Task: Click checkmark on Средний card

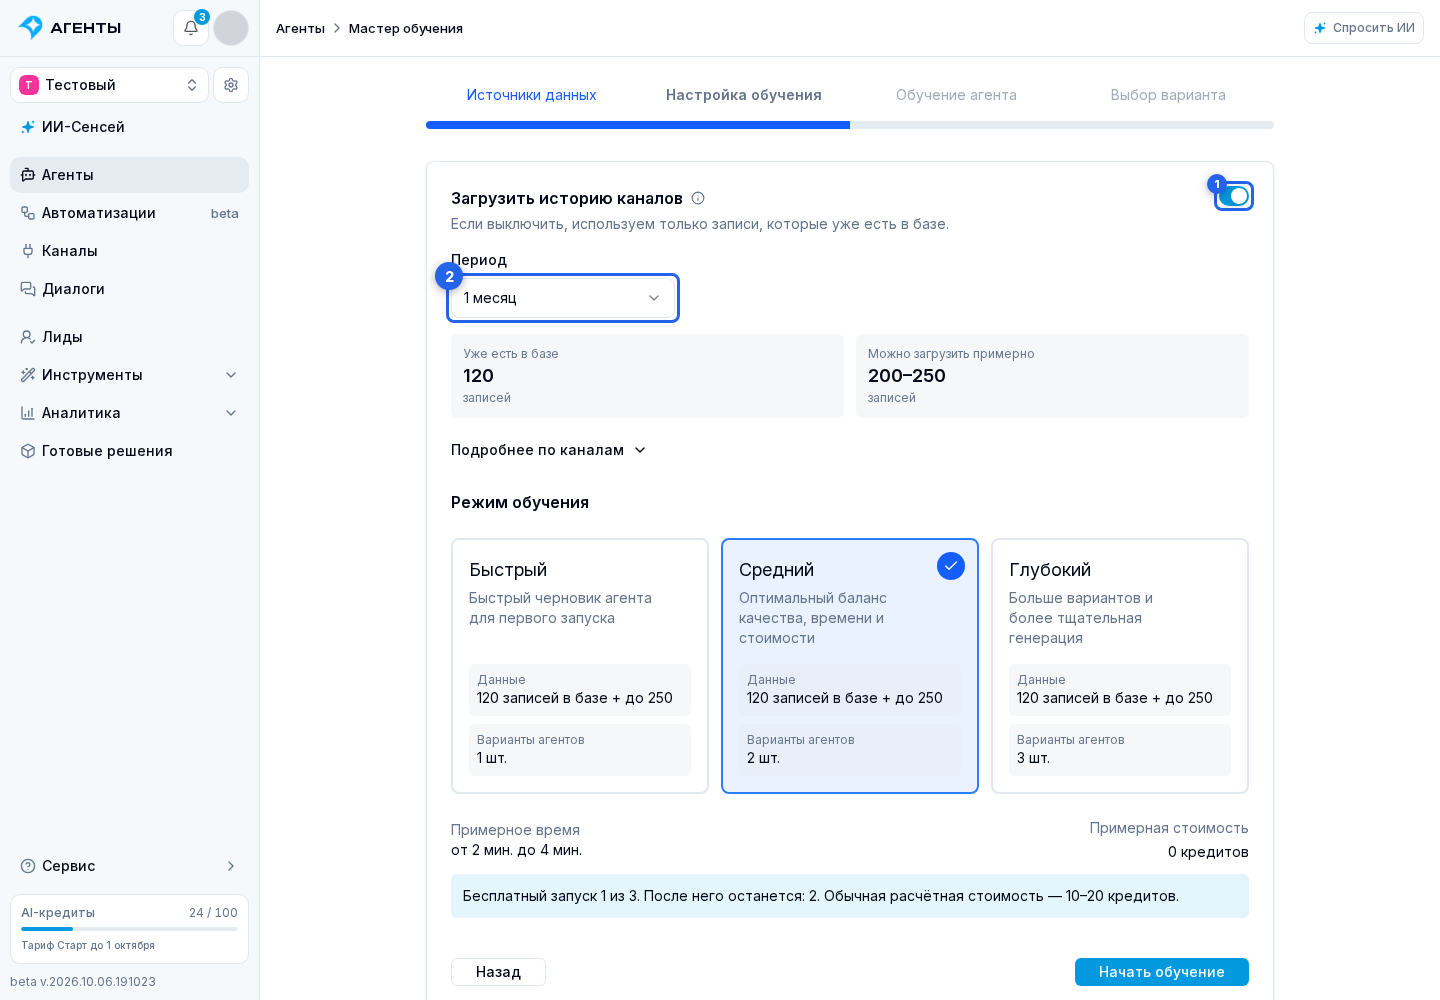Action: [x=951, y=566]
